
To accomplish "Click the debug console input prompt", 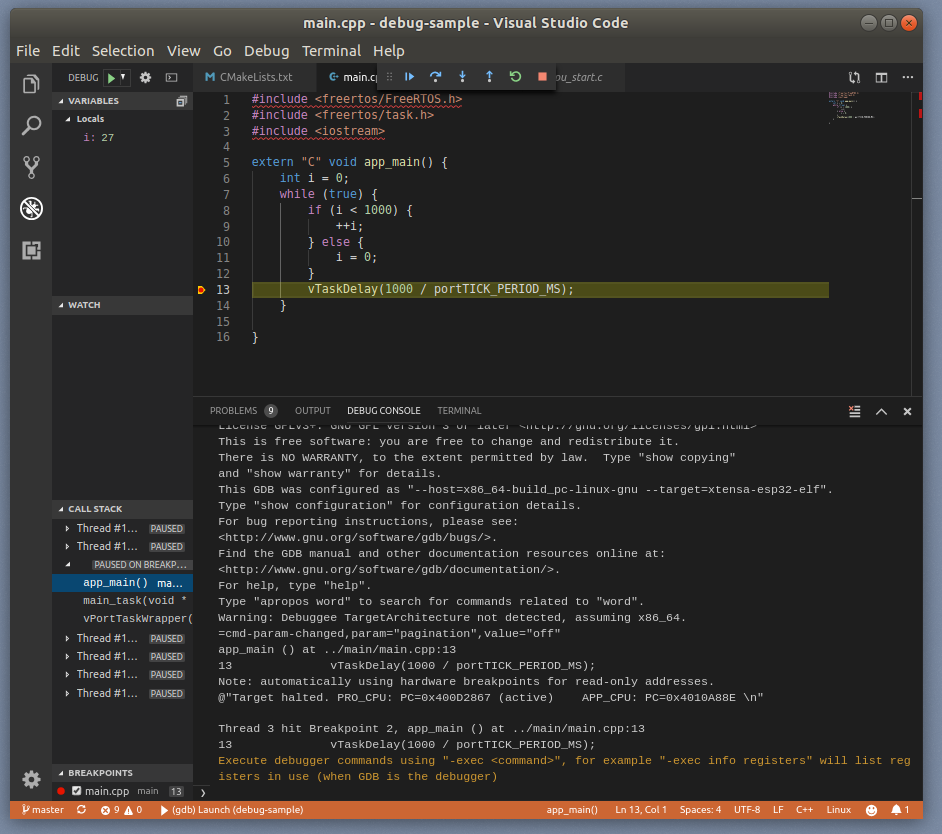I will (559, 792).
